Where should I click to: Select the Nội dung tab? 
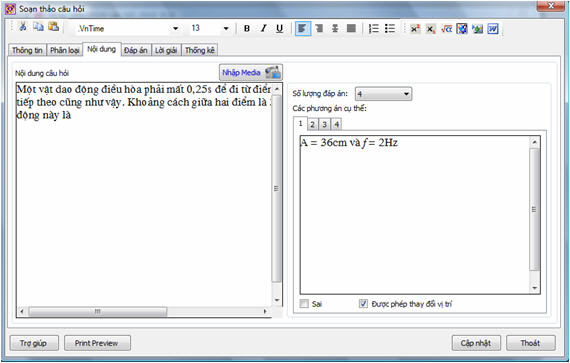pyautogui.click(x=102, y=49)
